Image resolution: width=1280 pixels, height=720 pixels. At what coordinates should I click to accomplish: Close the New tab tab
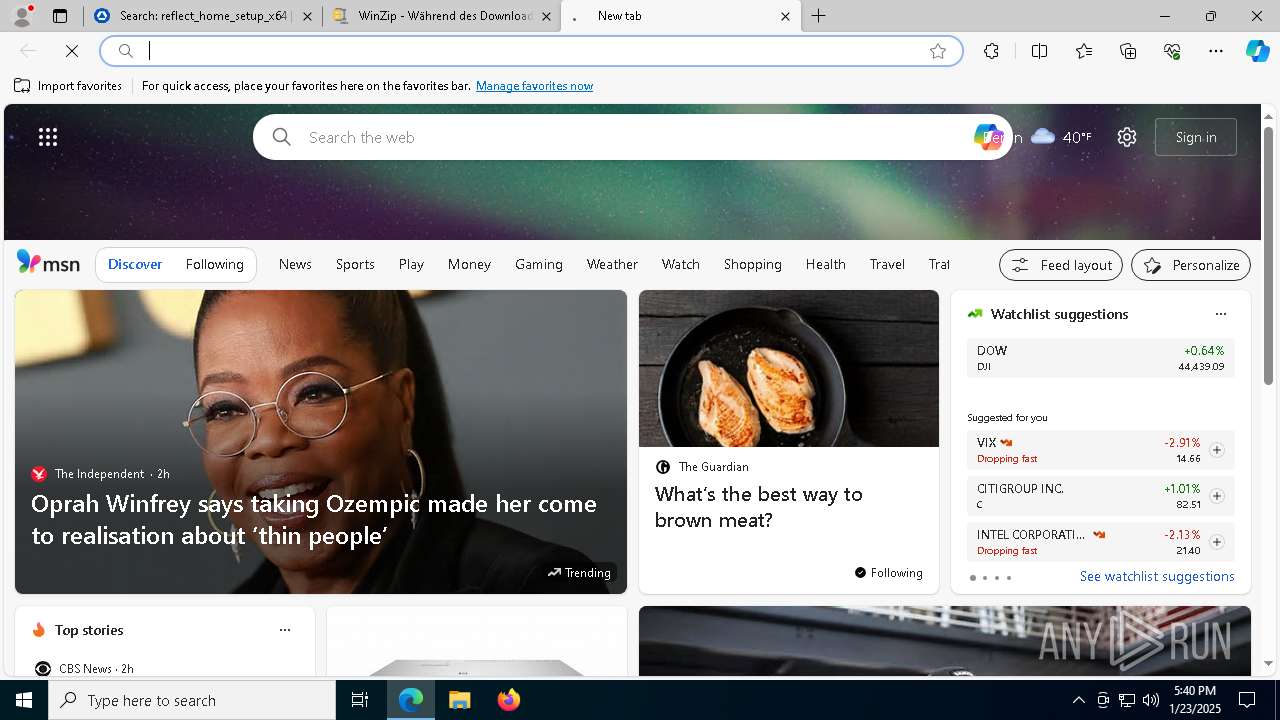(x=785, y=16)
